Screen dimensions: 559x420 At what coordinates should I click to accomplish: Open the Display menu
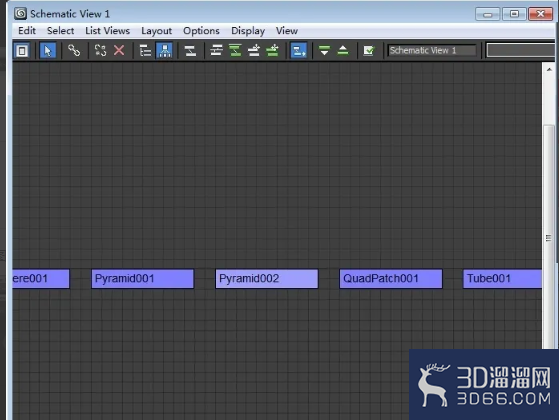tap(248, 31)
